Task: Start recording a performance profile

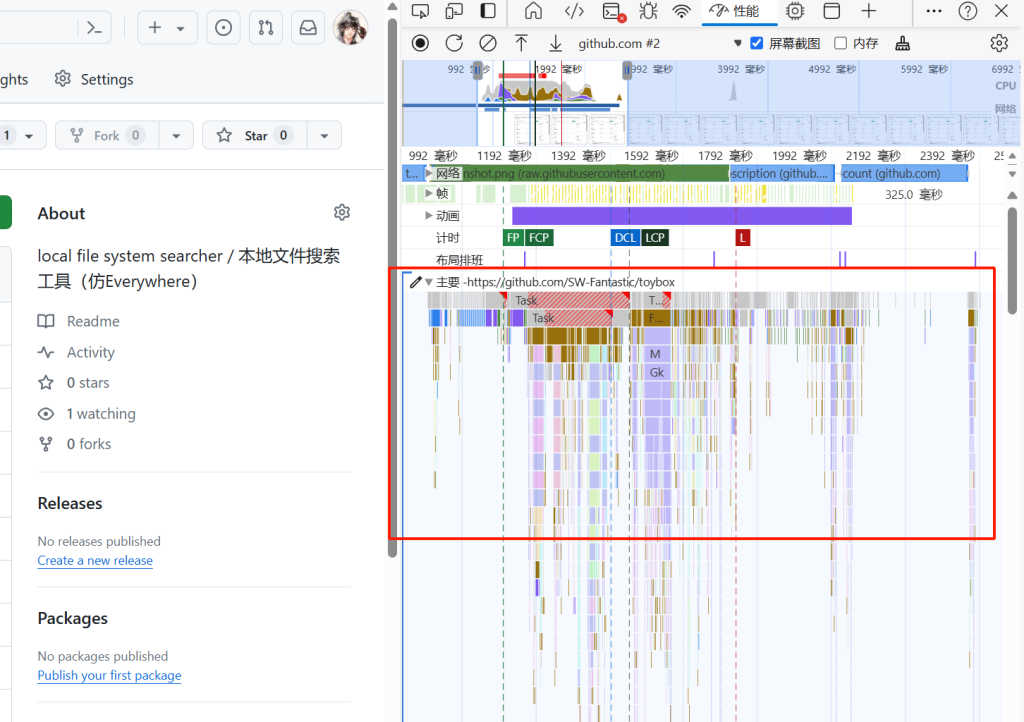Action: pyautogui.click(x=420, y=43)
